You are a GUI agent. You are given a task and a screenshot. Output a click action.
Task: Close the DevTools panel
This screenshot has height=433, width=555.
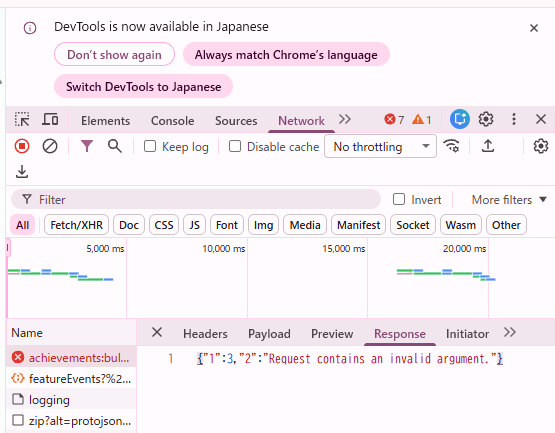tap(540, 119)
